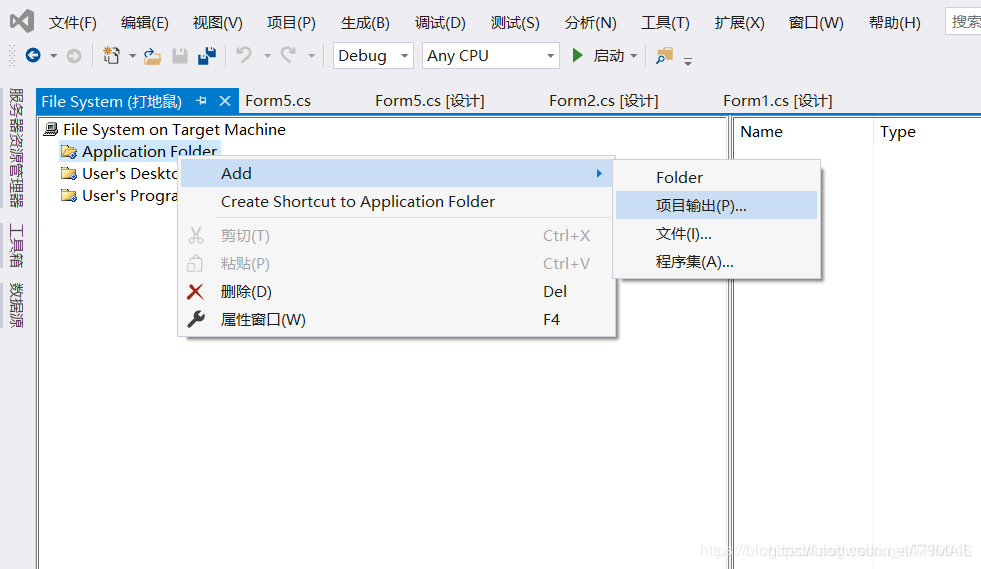The image size is (981, 569).
Task: Open the 编辑(E) menu
Action: 145,23
